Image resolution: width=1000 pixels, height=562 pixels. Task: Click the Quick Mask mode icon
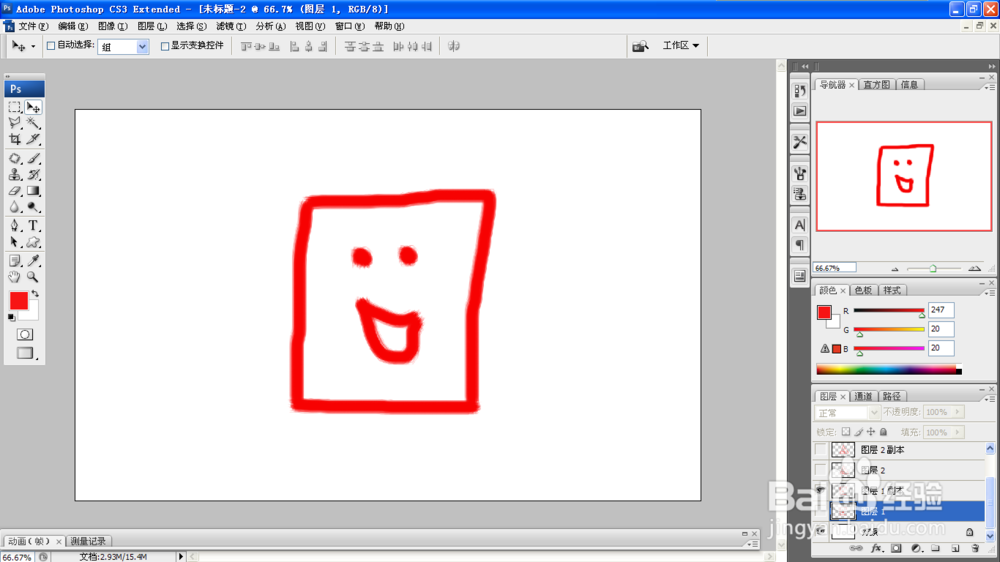click(25, 334)
